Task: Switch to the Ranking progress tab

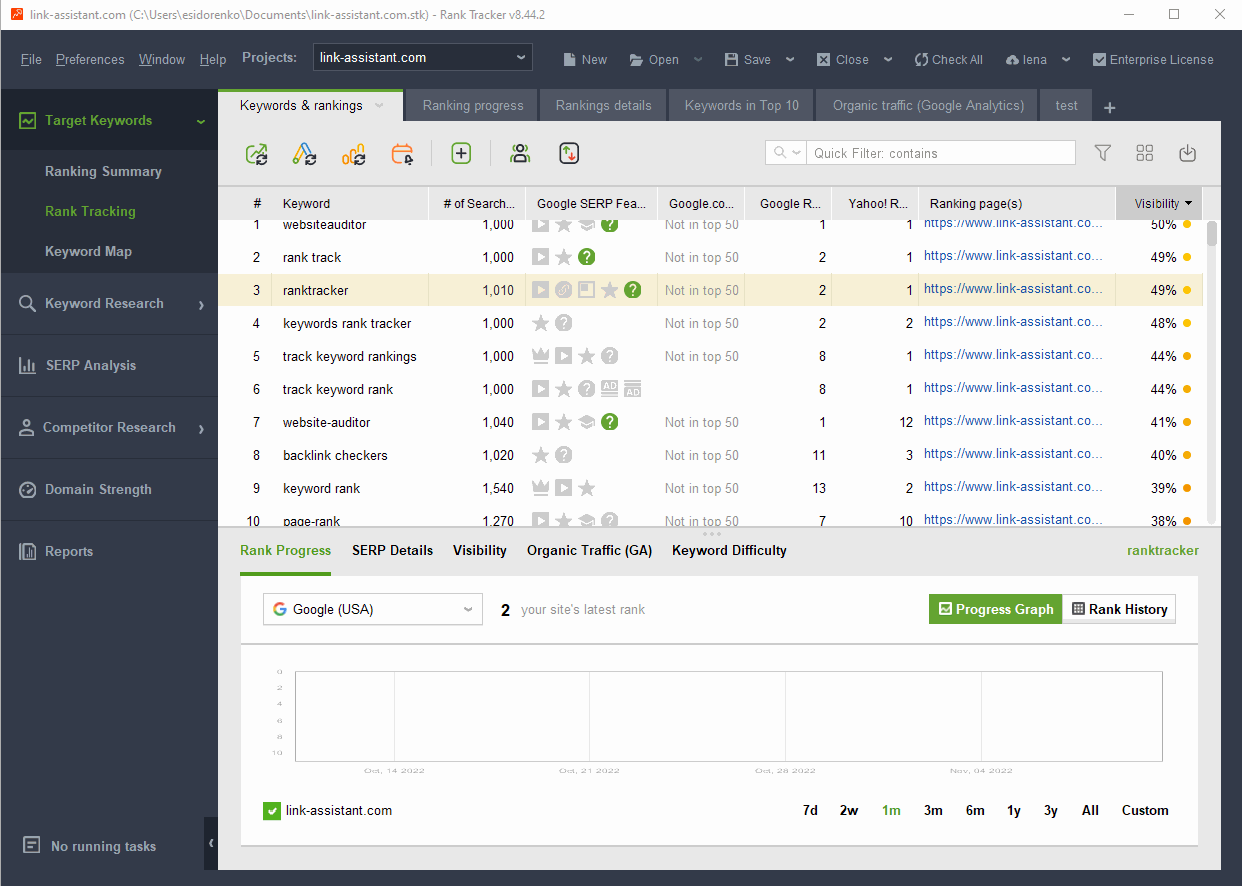Action: [x=473, y=105]
